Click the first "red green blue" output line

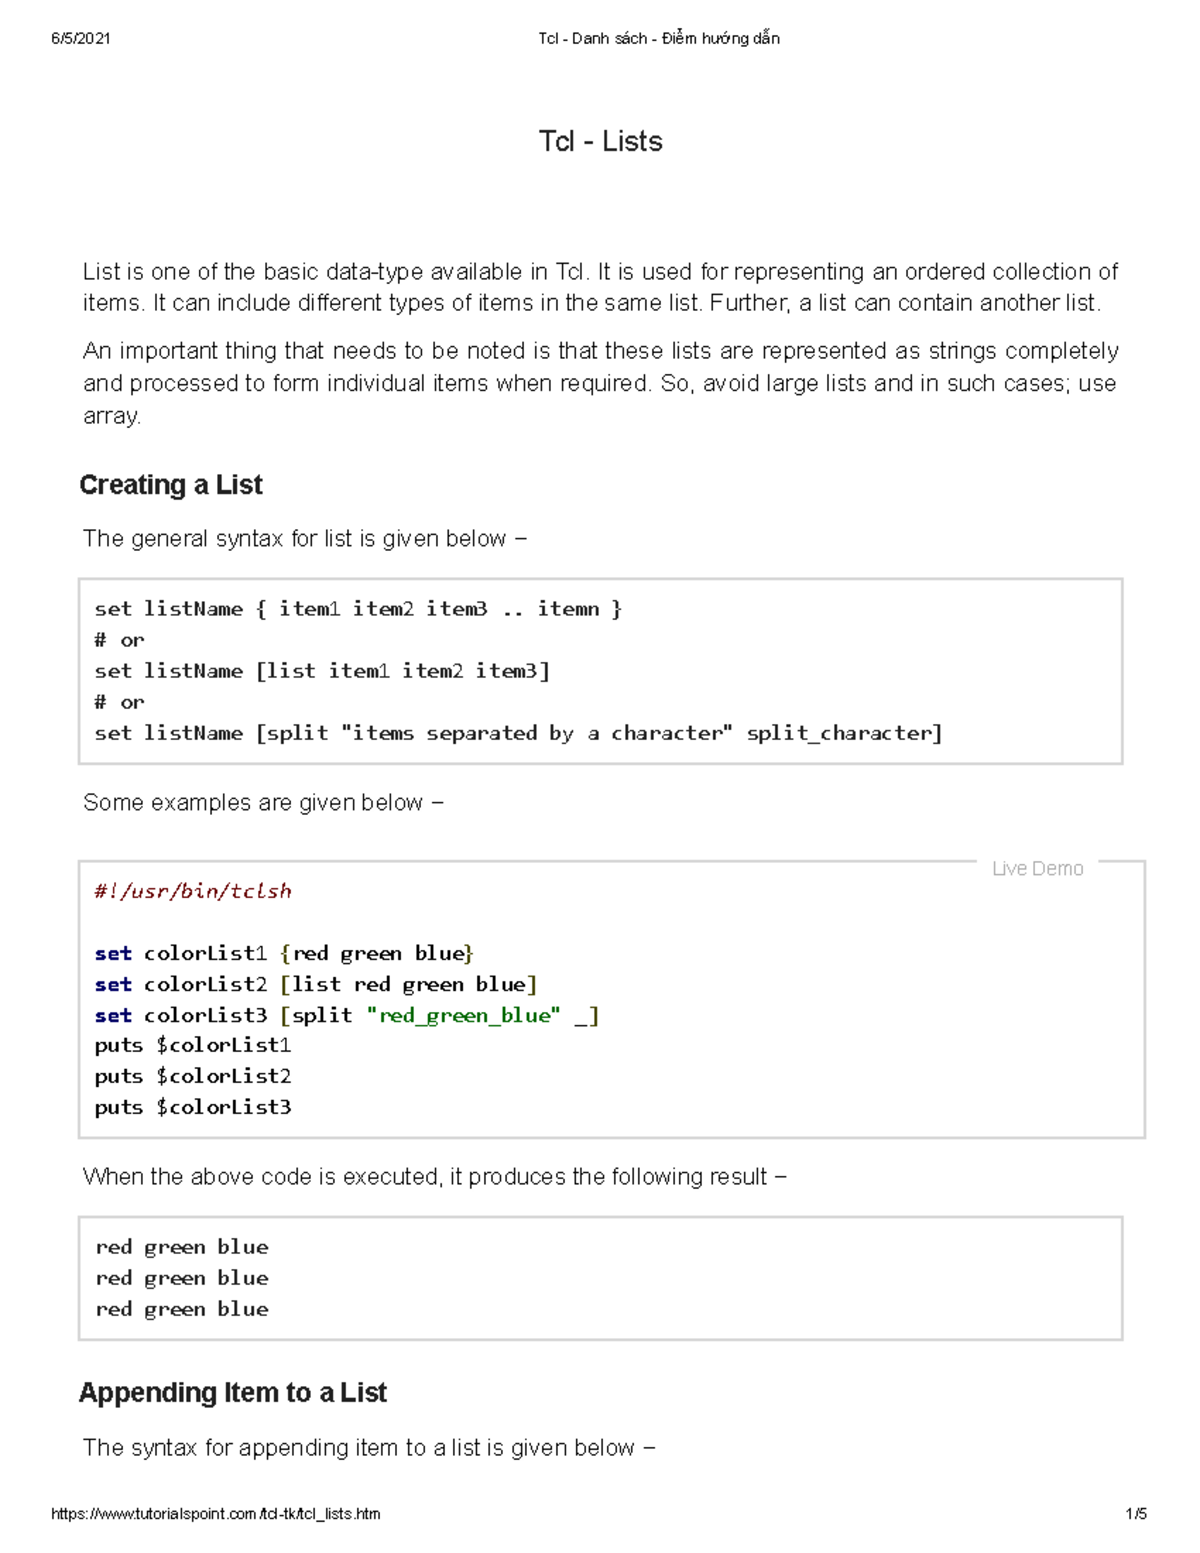coord(182,1247)
